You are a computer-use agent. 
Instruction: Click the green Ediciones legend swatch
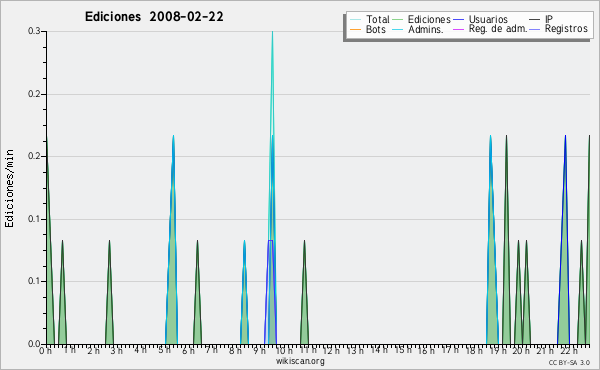pyautogui.click(x=398, y=20)
